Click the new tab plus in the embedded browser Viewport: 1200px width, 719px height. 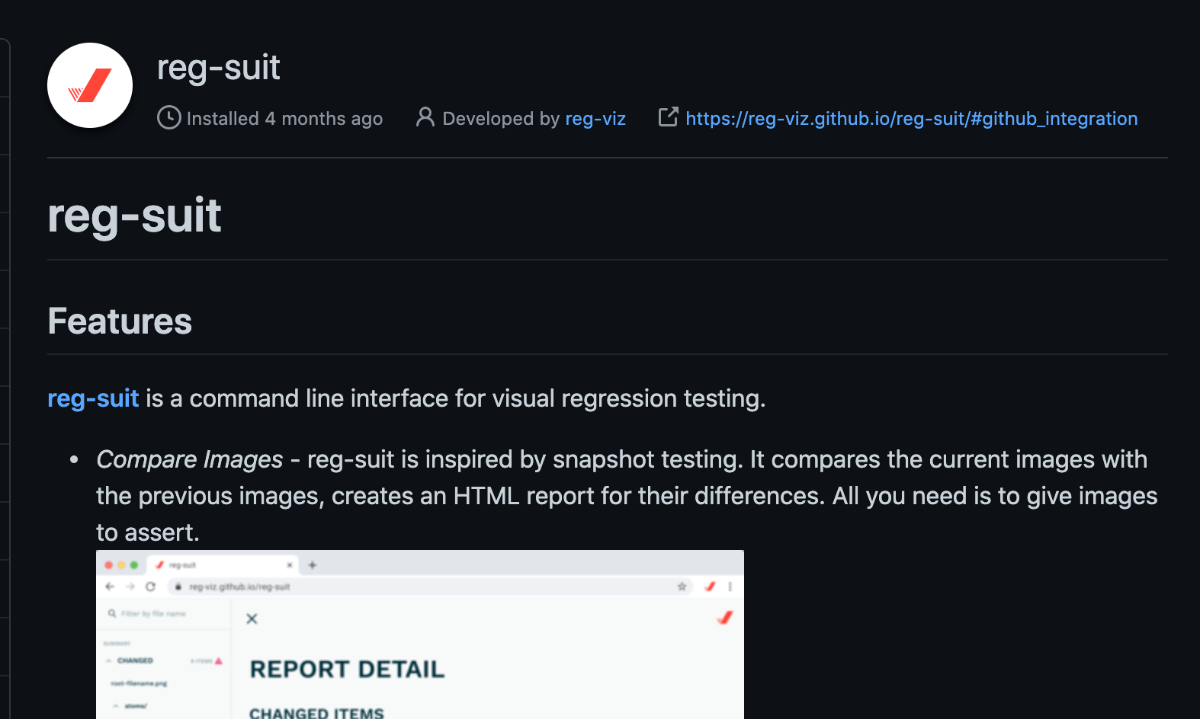tap(312, 565)
